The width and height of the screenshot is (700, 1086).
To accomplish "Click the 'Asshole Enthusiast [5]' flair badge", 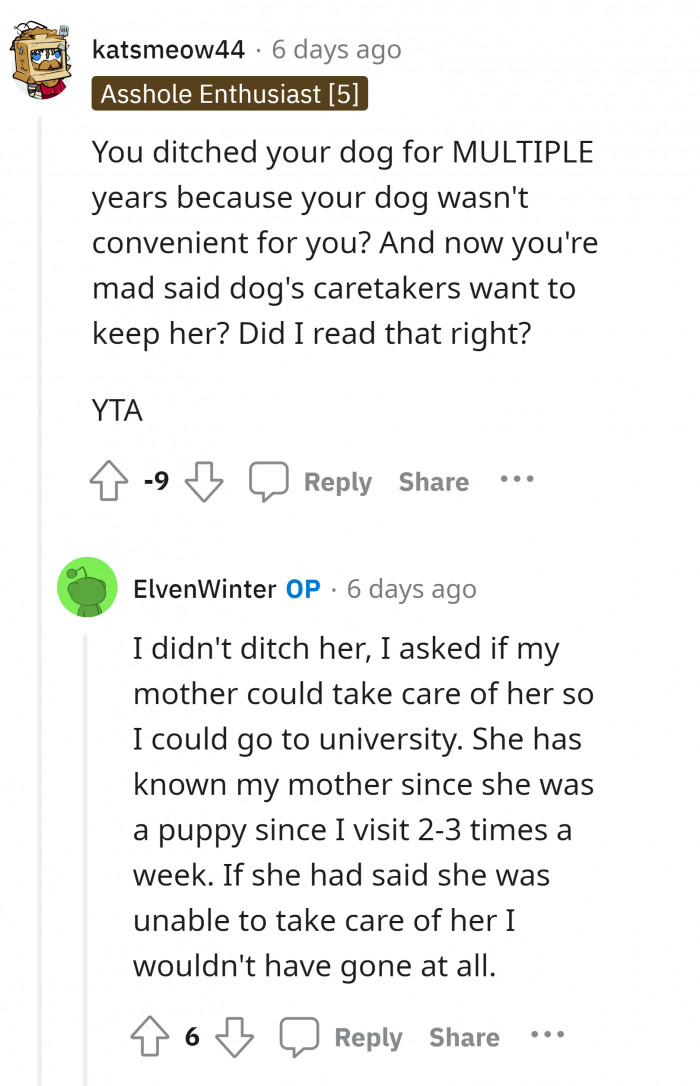I will [229, 94].
